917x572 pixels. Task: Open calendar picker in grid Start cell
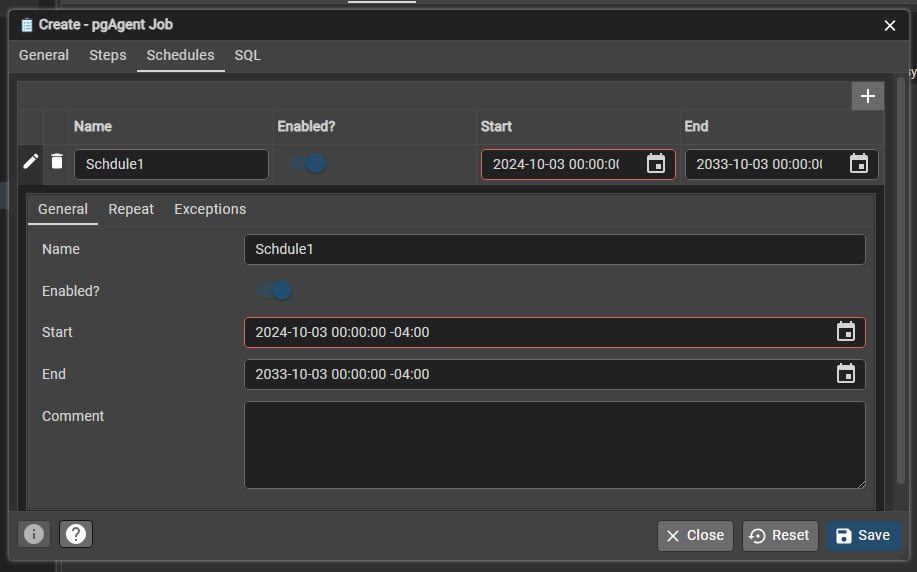(656, 164)
